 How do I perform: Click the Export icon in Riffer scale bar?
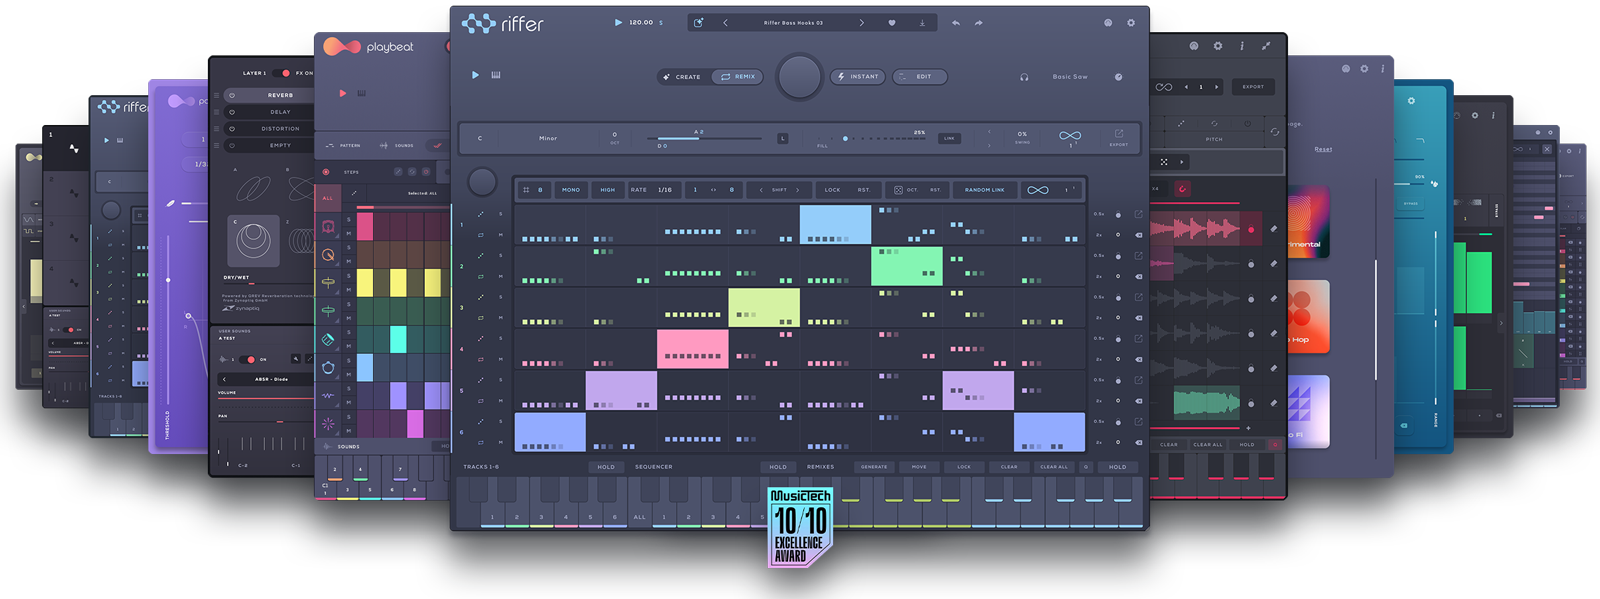click(x=1119, y=137)
